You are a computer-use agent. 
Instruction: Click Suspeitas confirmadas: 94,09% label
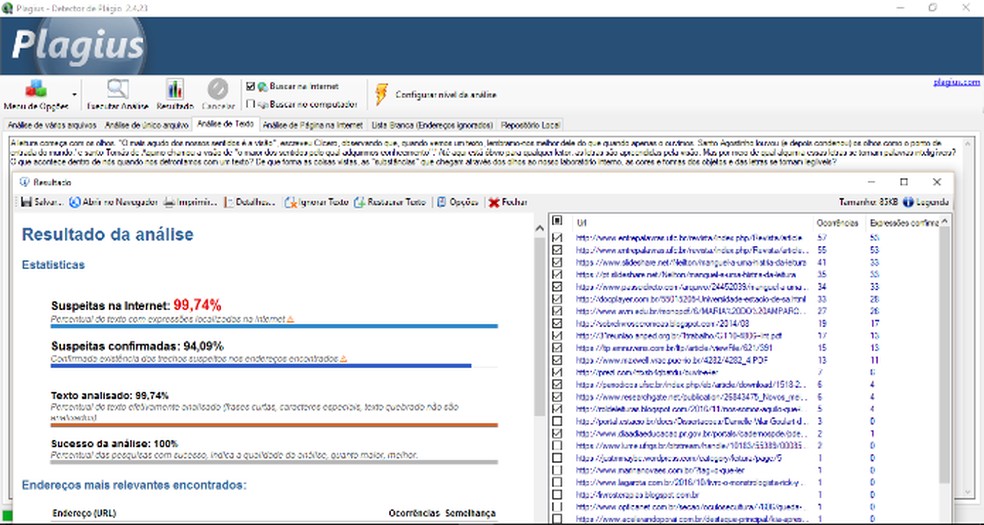[x=137, y=346]
